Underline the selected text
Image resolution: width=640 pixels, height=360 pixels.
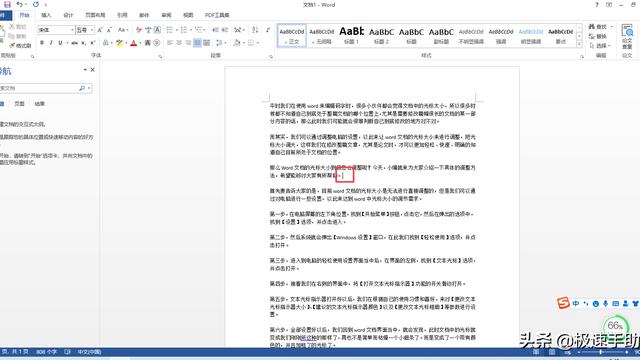pyautogui.click(x=60, y=43)
